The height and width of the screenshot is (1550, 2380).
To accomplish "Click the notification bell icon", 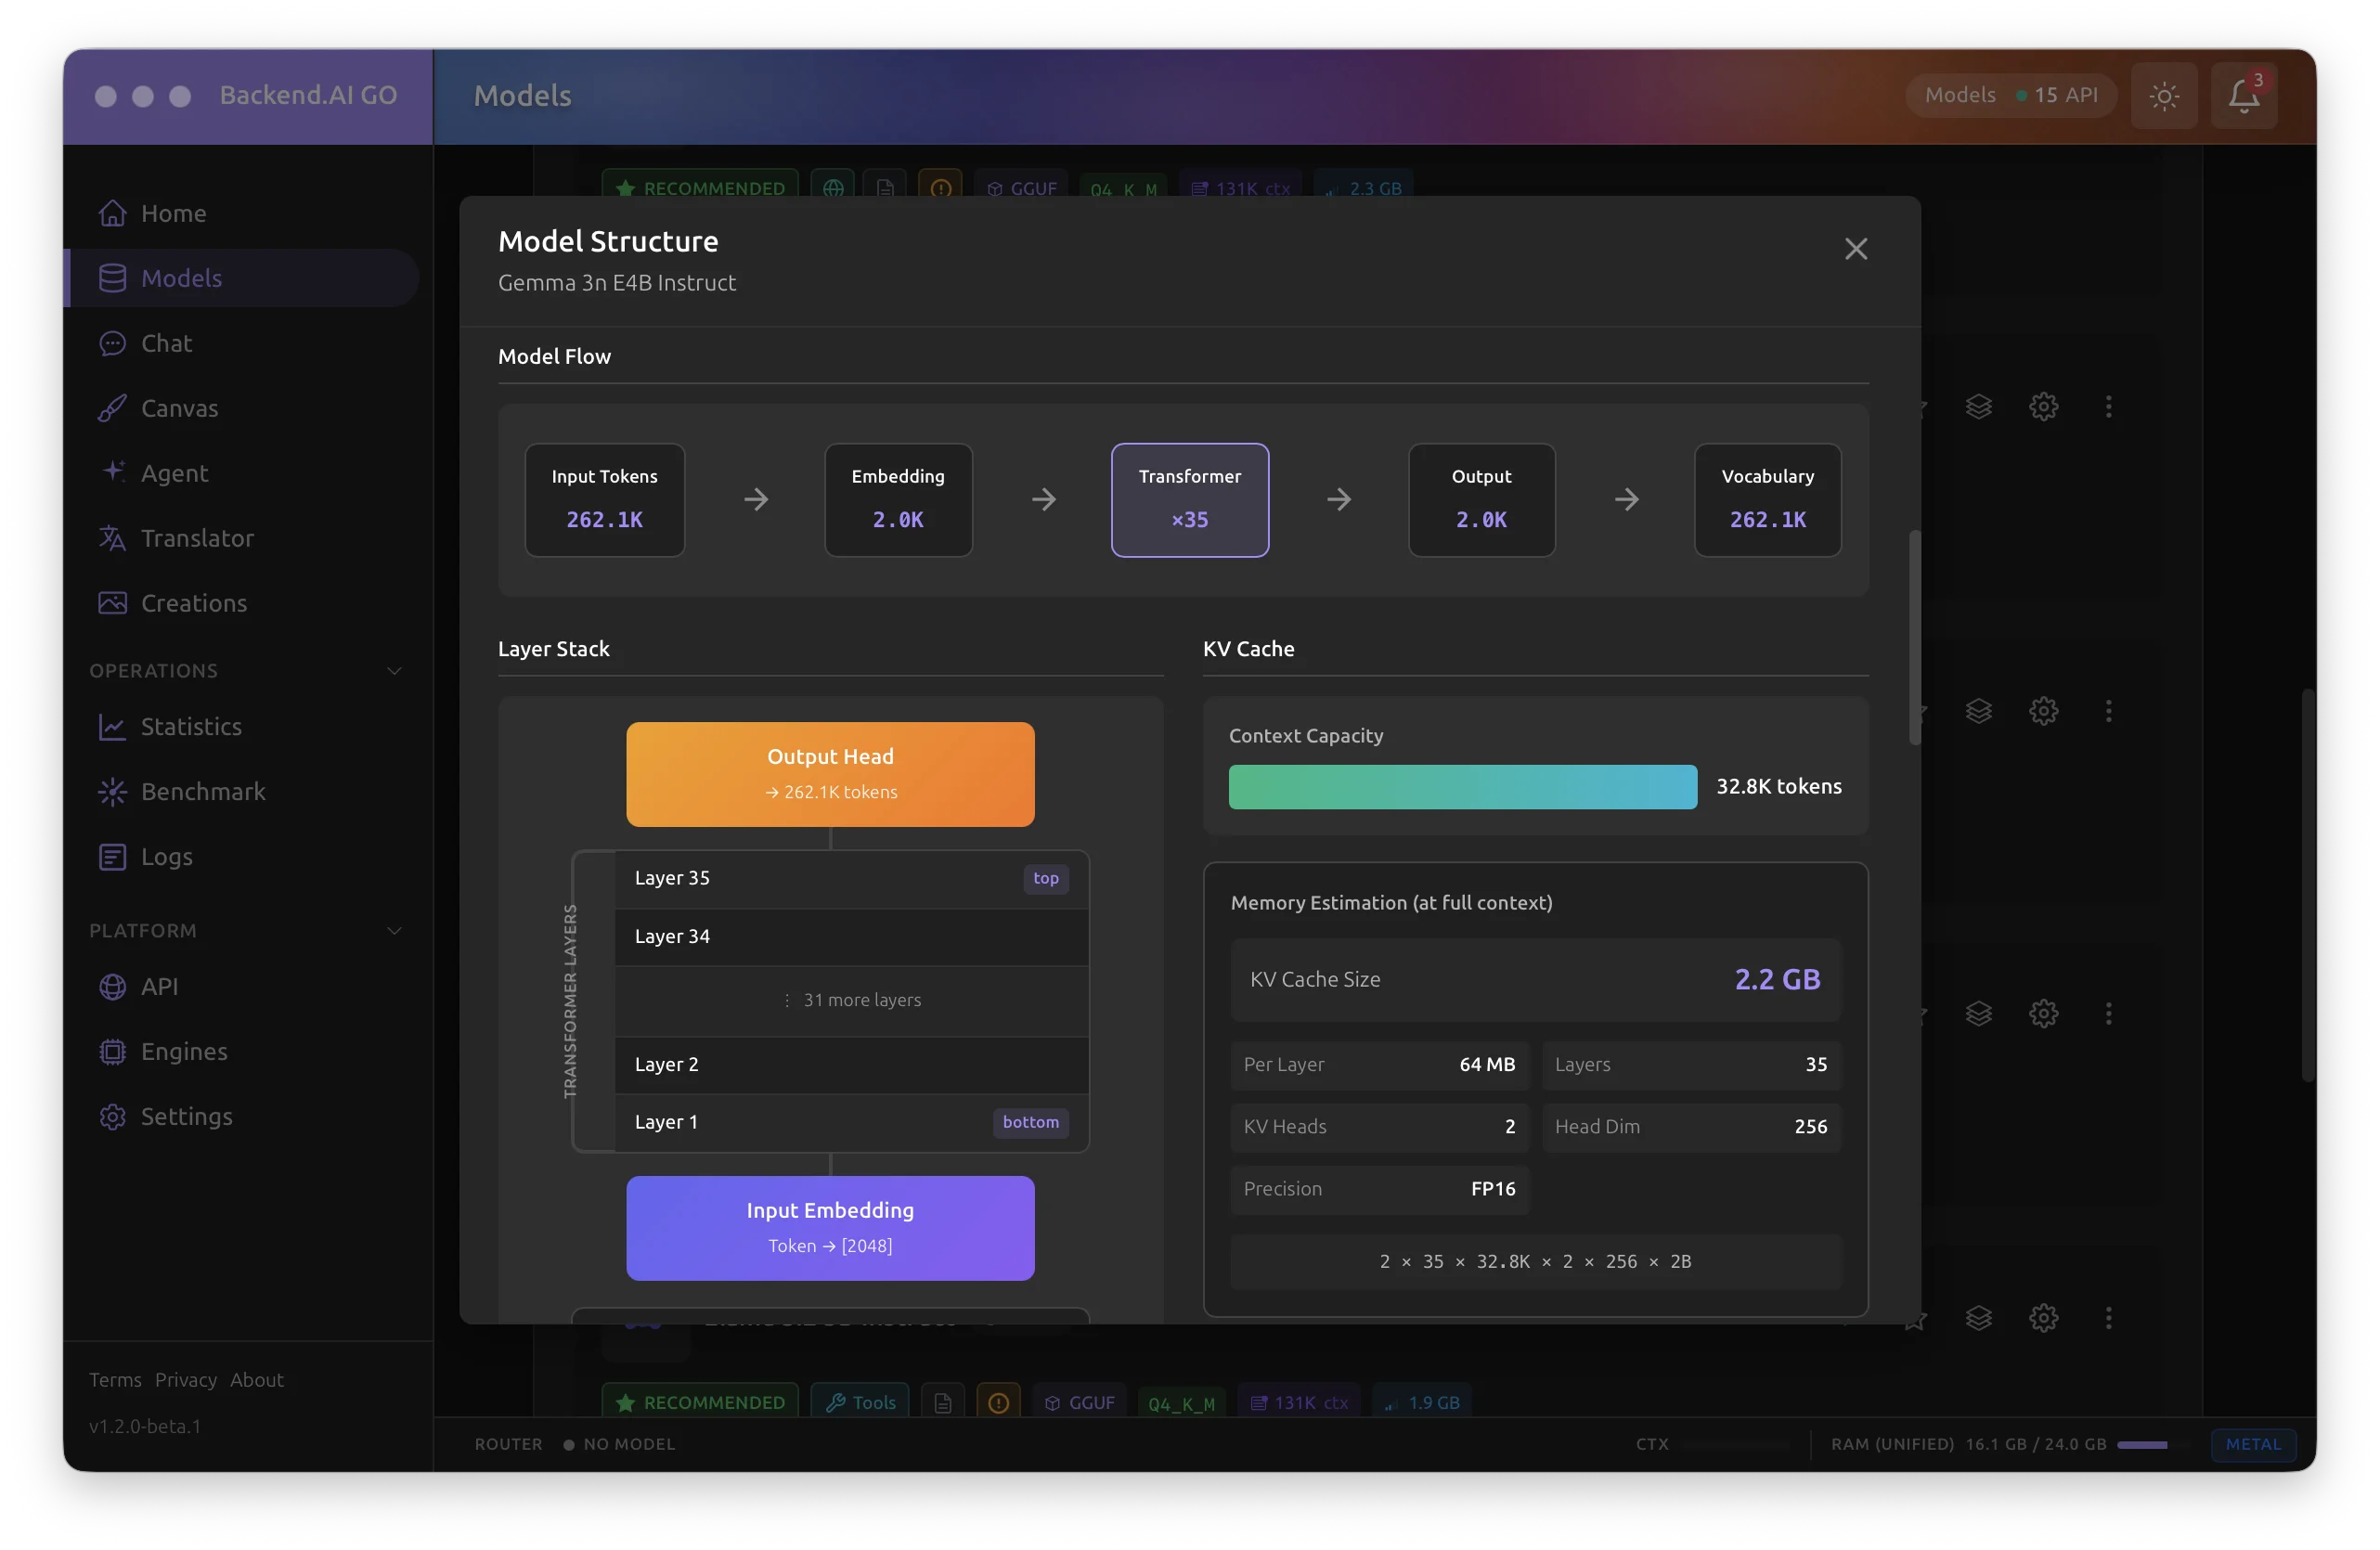I will pos(2242,96).
